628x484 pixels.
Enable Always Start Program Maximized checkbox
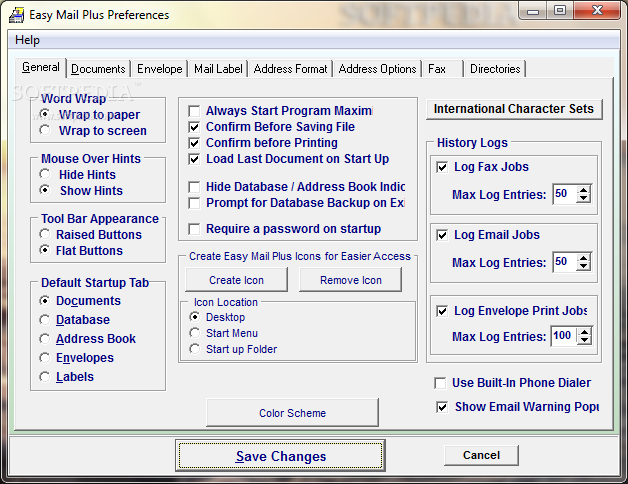pos(194,111)
